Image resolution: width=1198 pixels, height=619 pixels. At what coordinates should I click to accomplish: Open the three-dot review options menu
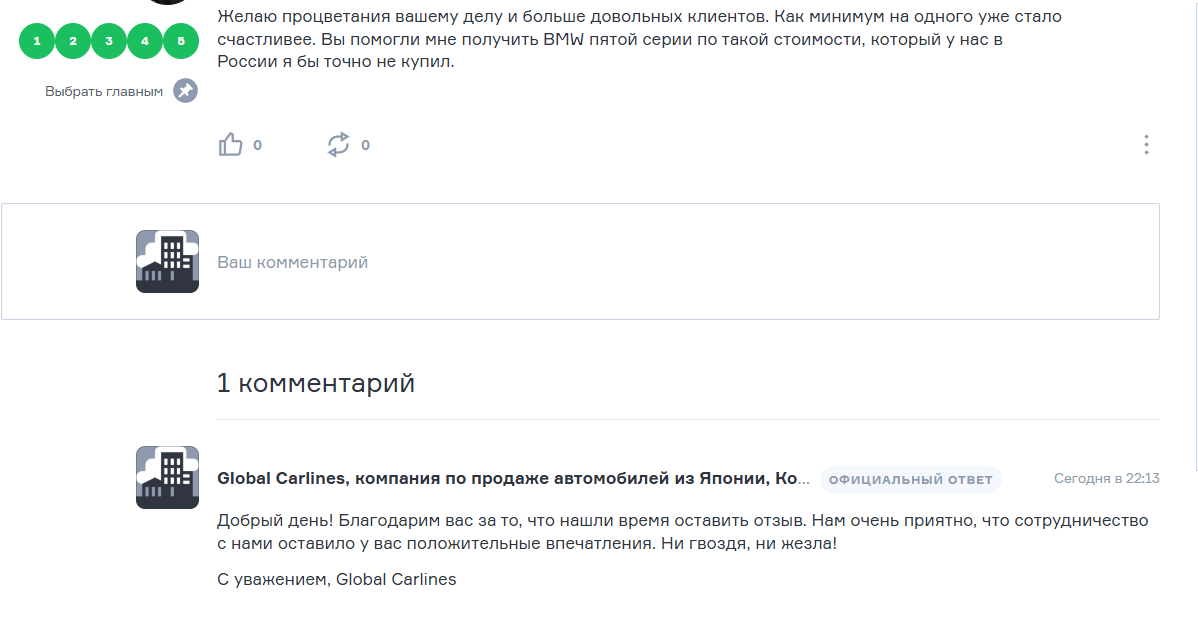(1146, 144)
